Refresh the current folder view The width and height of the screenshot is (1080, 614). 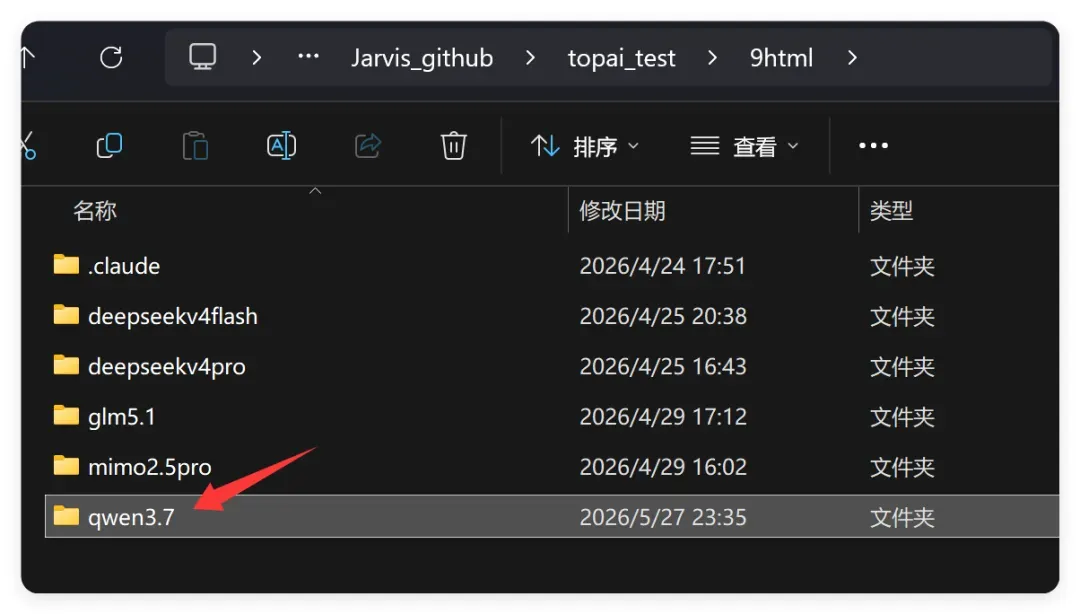click(111, 57)
